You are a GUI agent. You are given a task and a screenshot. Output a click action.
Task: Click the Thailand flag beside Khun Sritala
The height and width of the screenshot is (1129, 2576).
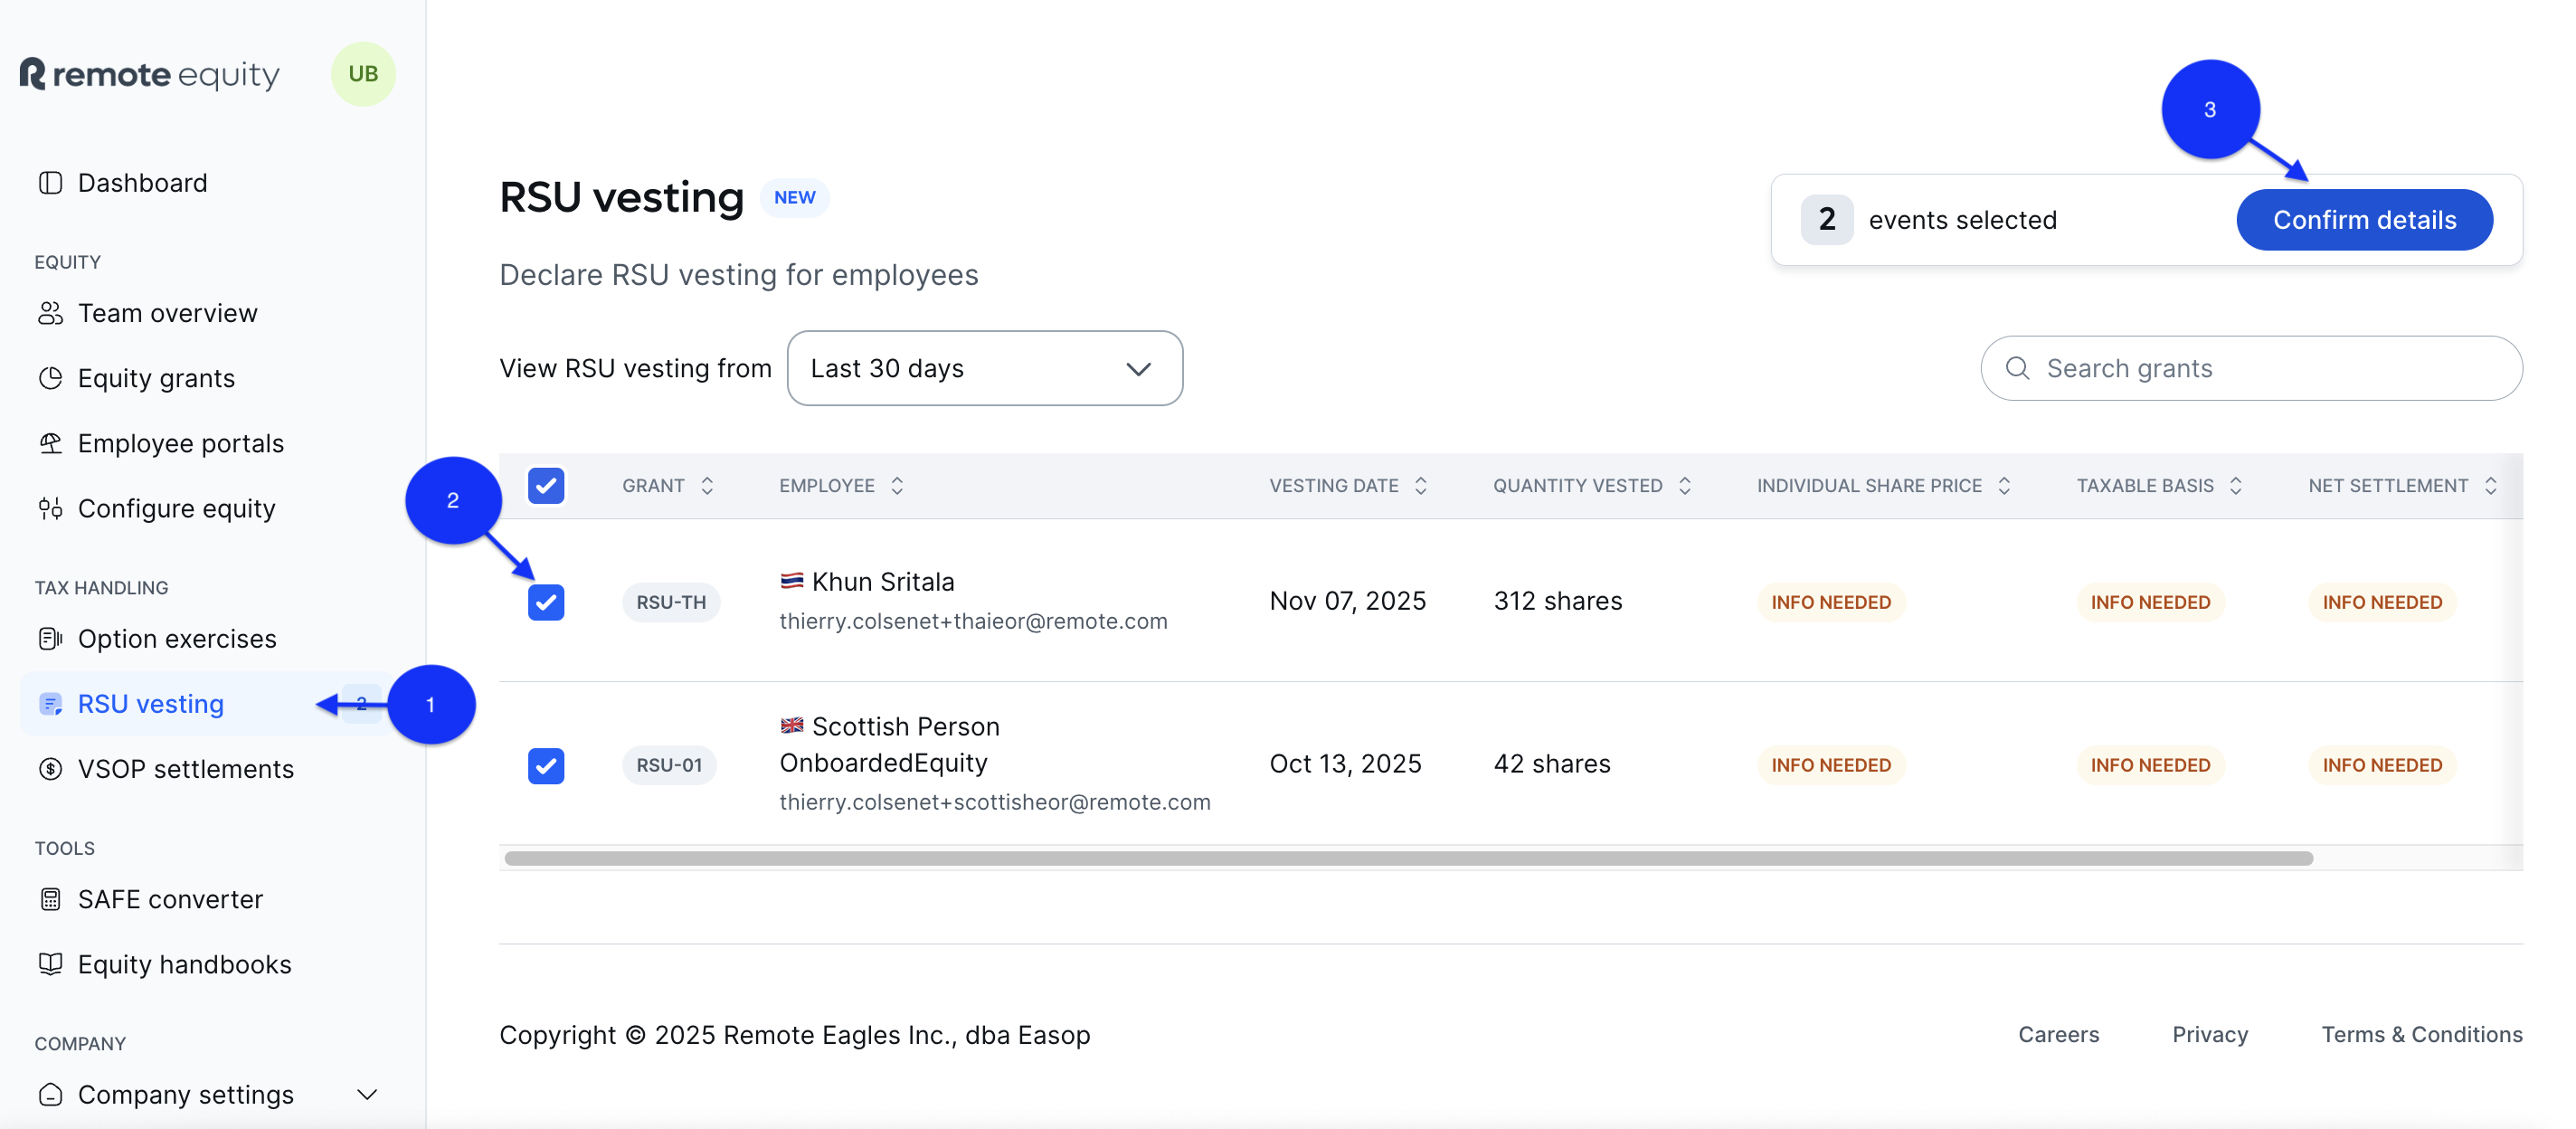point(792,581)
